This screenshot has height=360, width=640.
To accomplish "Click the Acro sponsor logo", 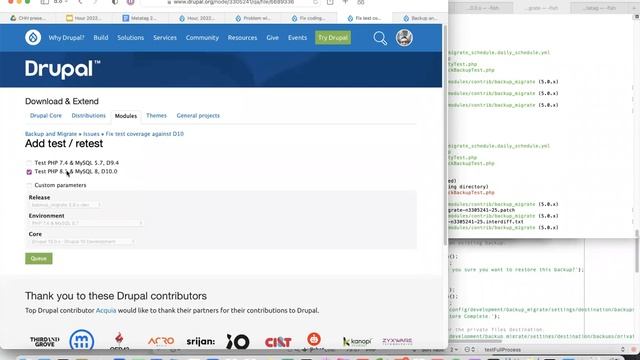I will click(x=161, y=341).
